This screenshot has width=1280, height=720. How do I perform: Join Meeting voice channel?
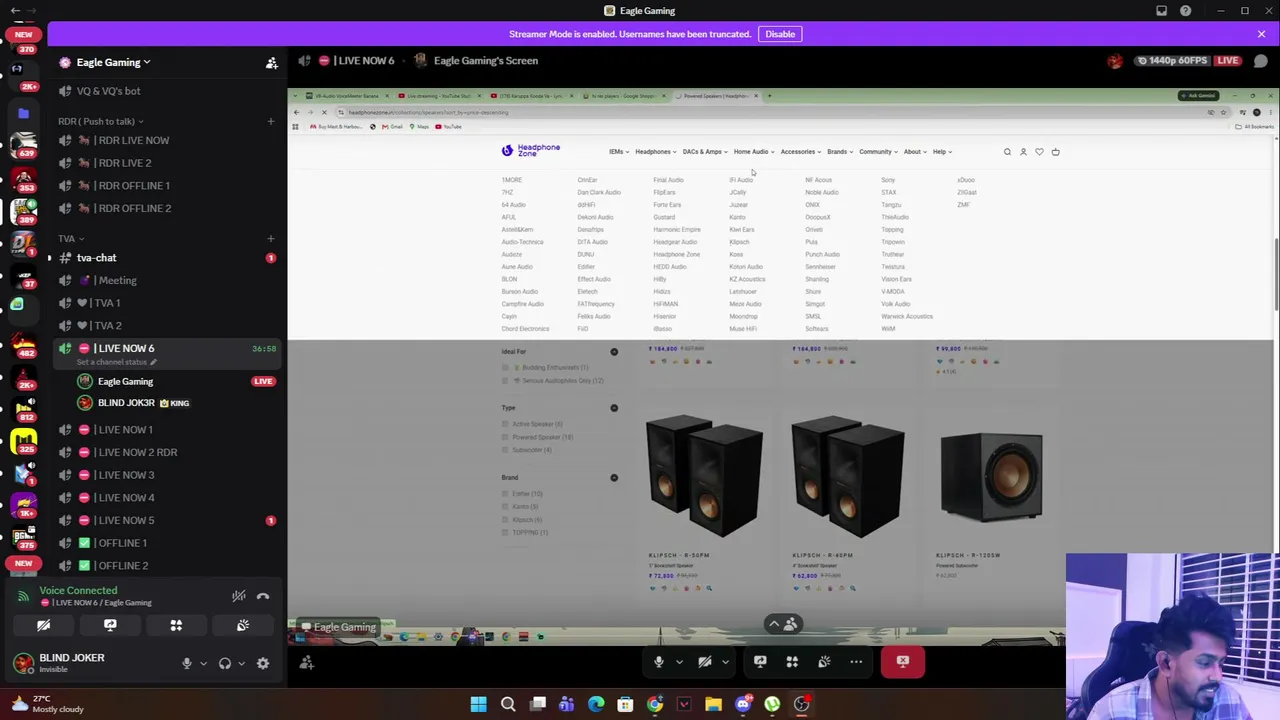[x=167, y=280]
